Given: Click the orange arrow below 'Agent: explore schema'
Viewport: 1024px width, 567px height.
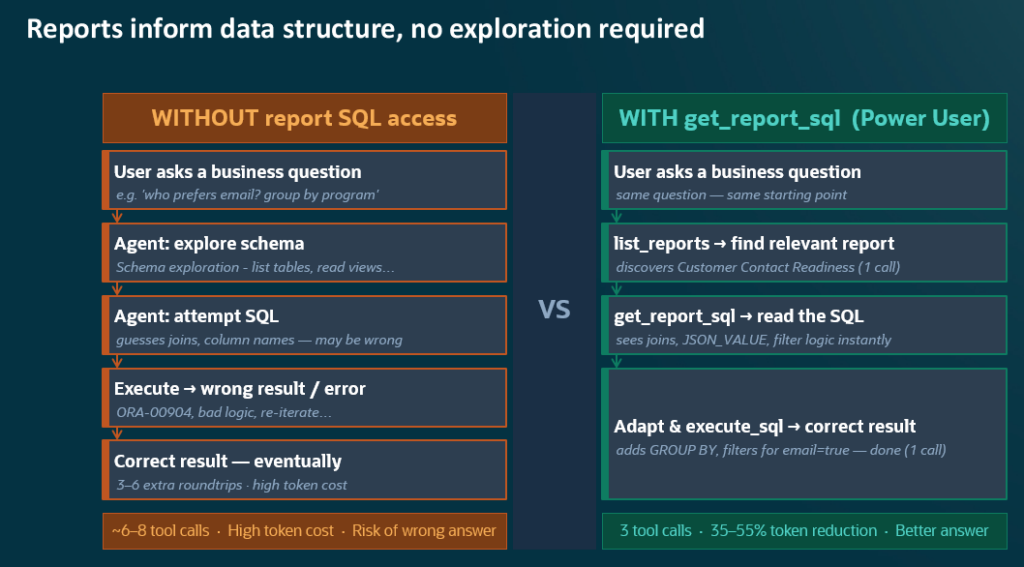Looking at the screenshot, I should point(117,289).
